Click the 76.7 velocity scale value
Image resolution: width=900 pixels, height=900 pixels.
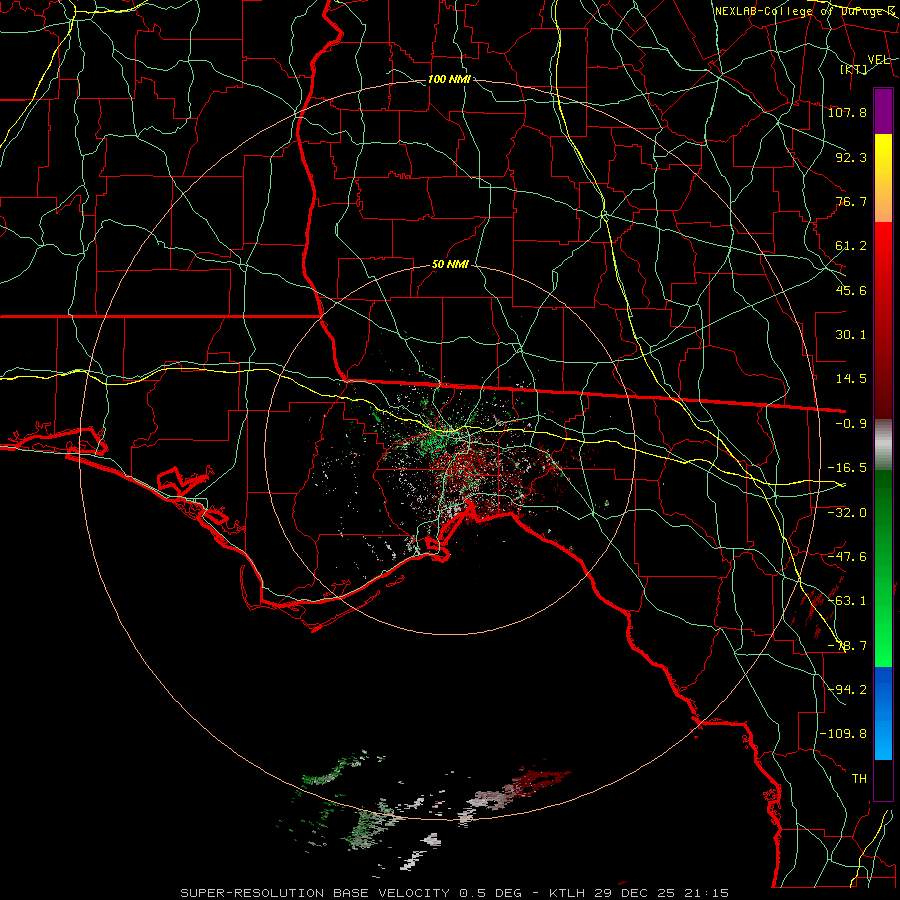coord(851,201)
